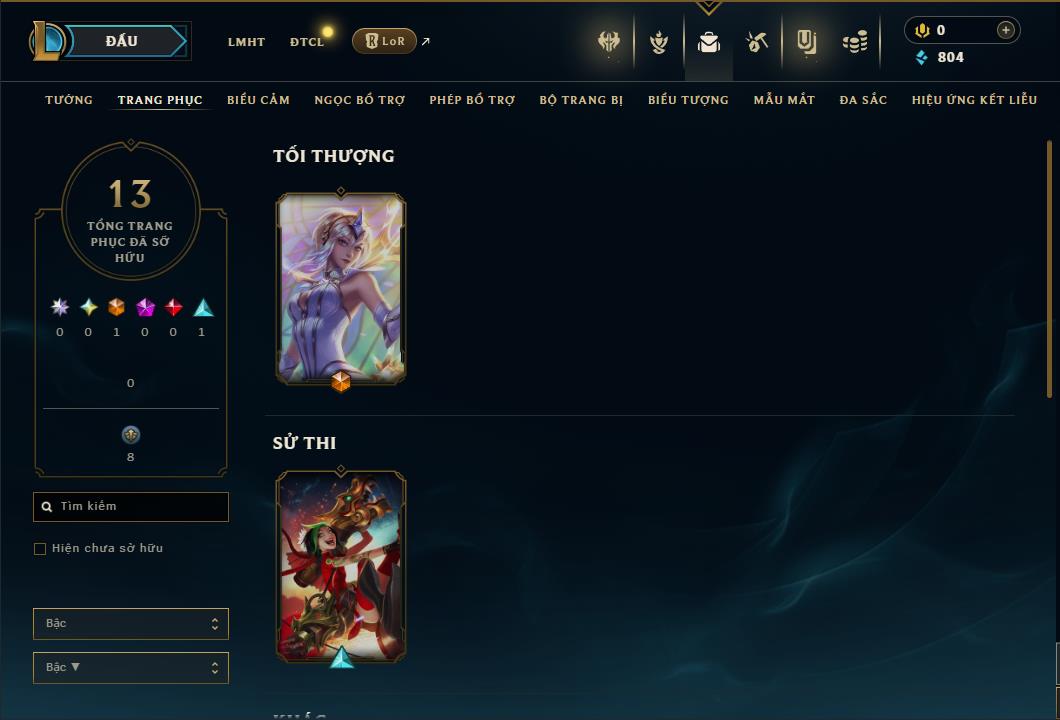The height and width of the screenshot is (720, 1060).
Task: Click the Loot hammer icon
Action: 756,43
